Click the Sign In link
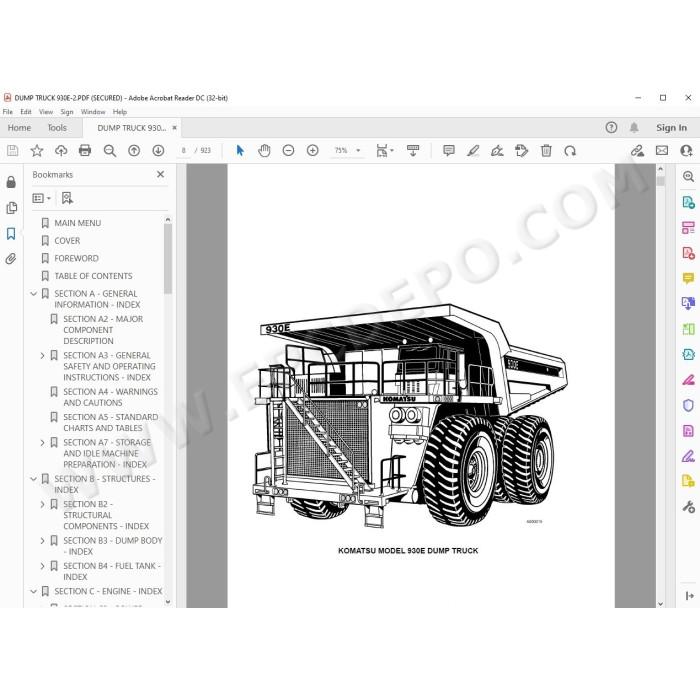Image resolution: width=700 pixels, height=700 pixels. [671, 128]
